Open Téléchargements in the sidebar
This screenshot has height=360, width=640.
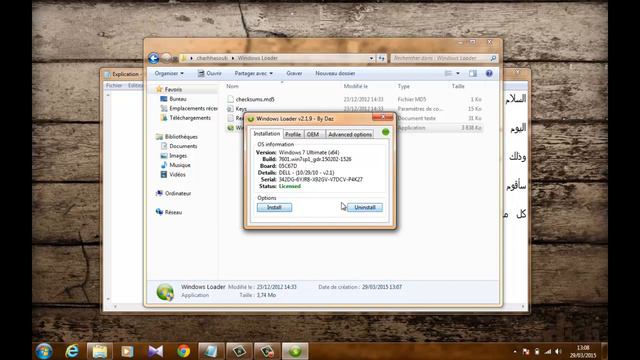coord(190,118)
